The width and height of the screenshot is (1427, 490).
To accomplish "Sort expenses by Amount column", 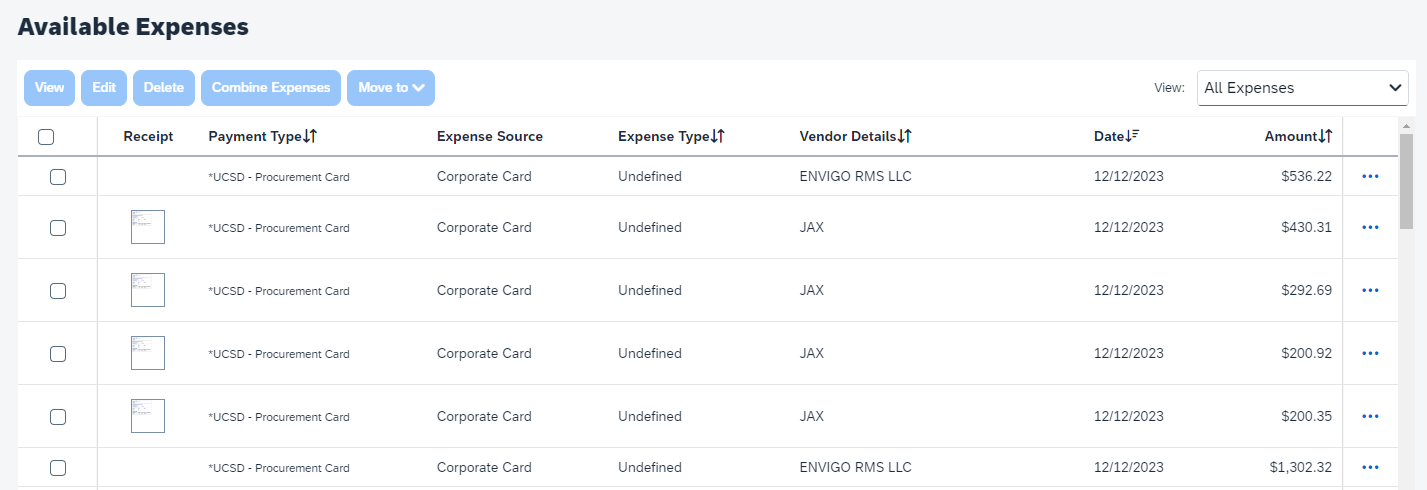I will click(1326, 137).
